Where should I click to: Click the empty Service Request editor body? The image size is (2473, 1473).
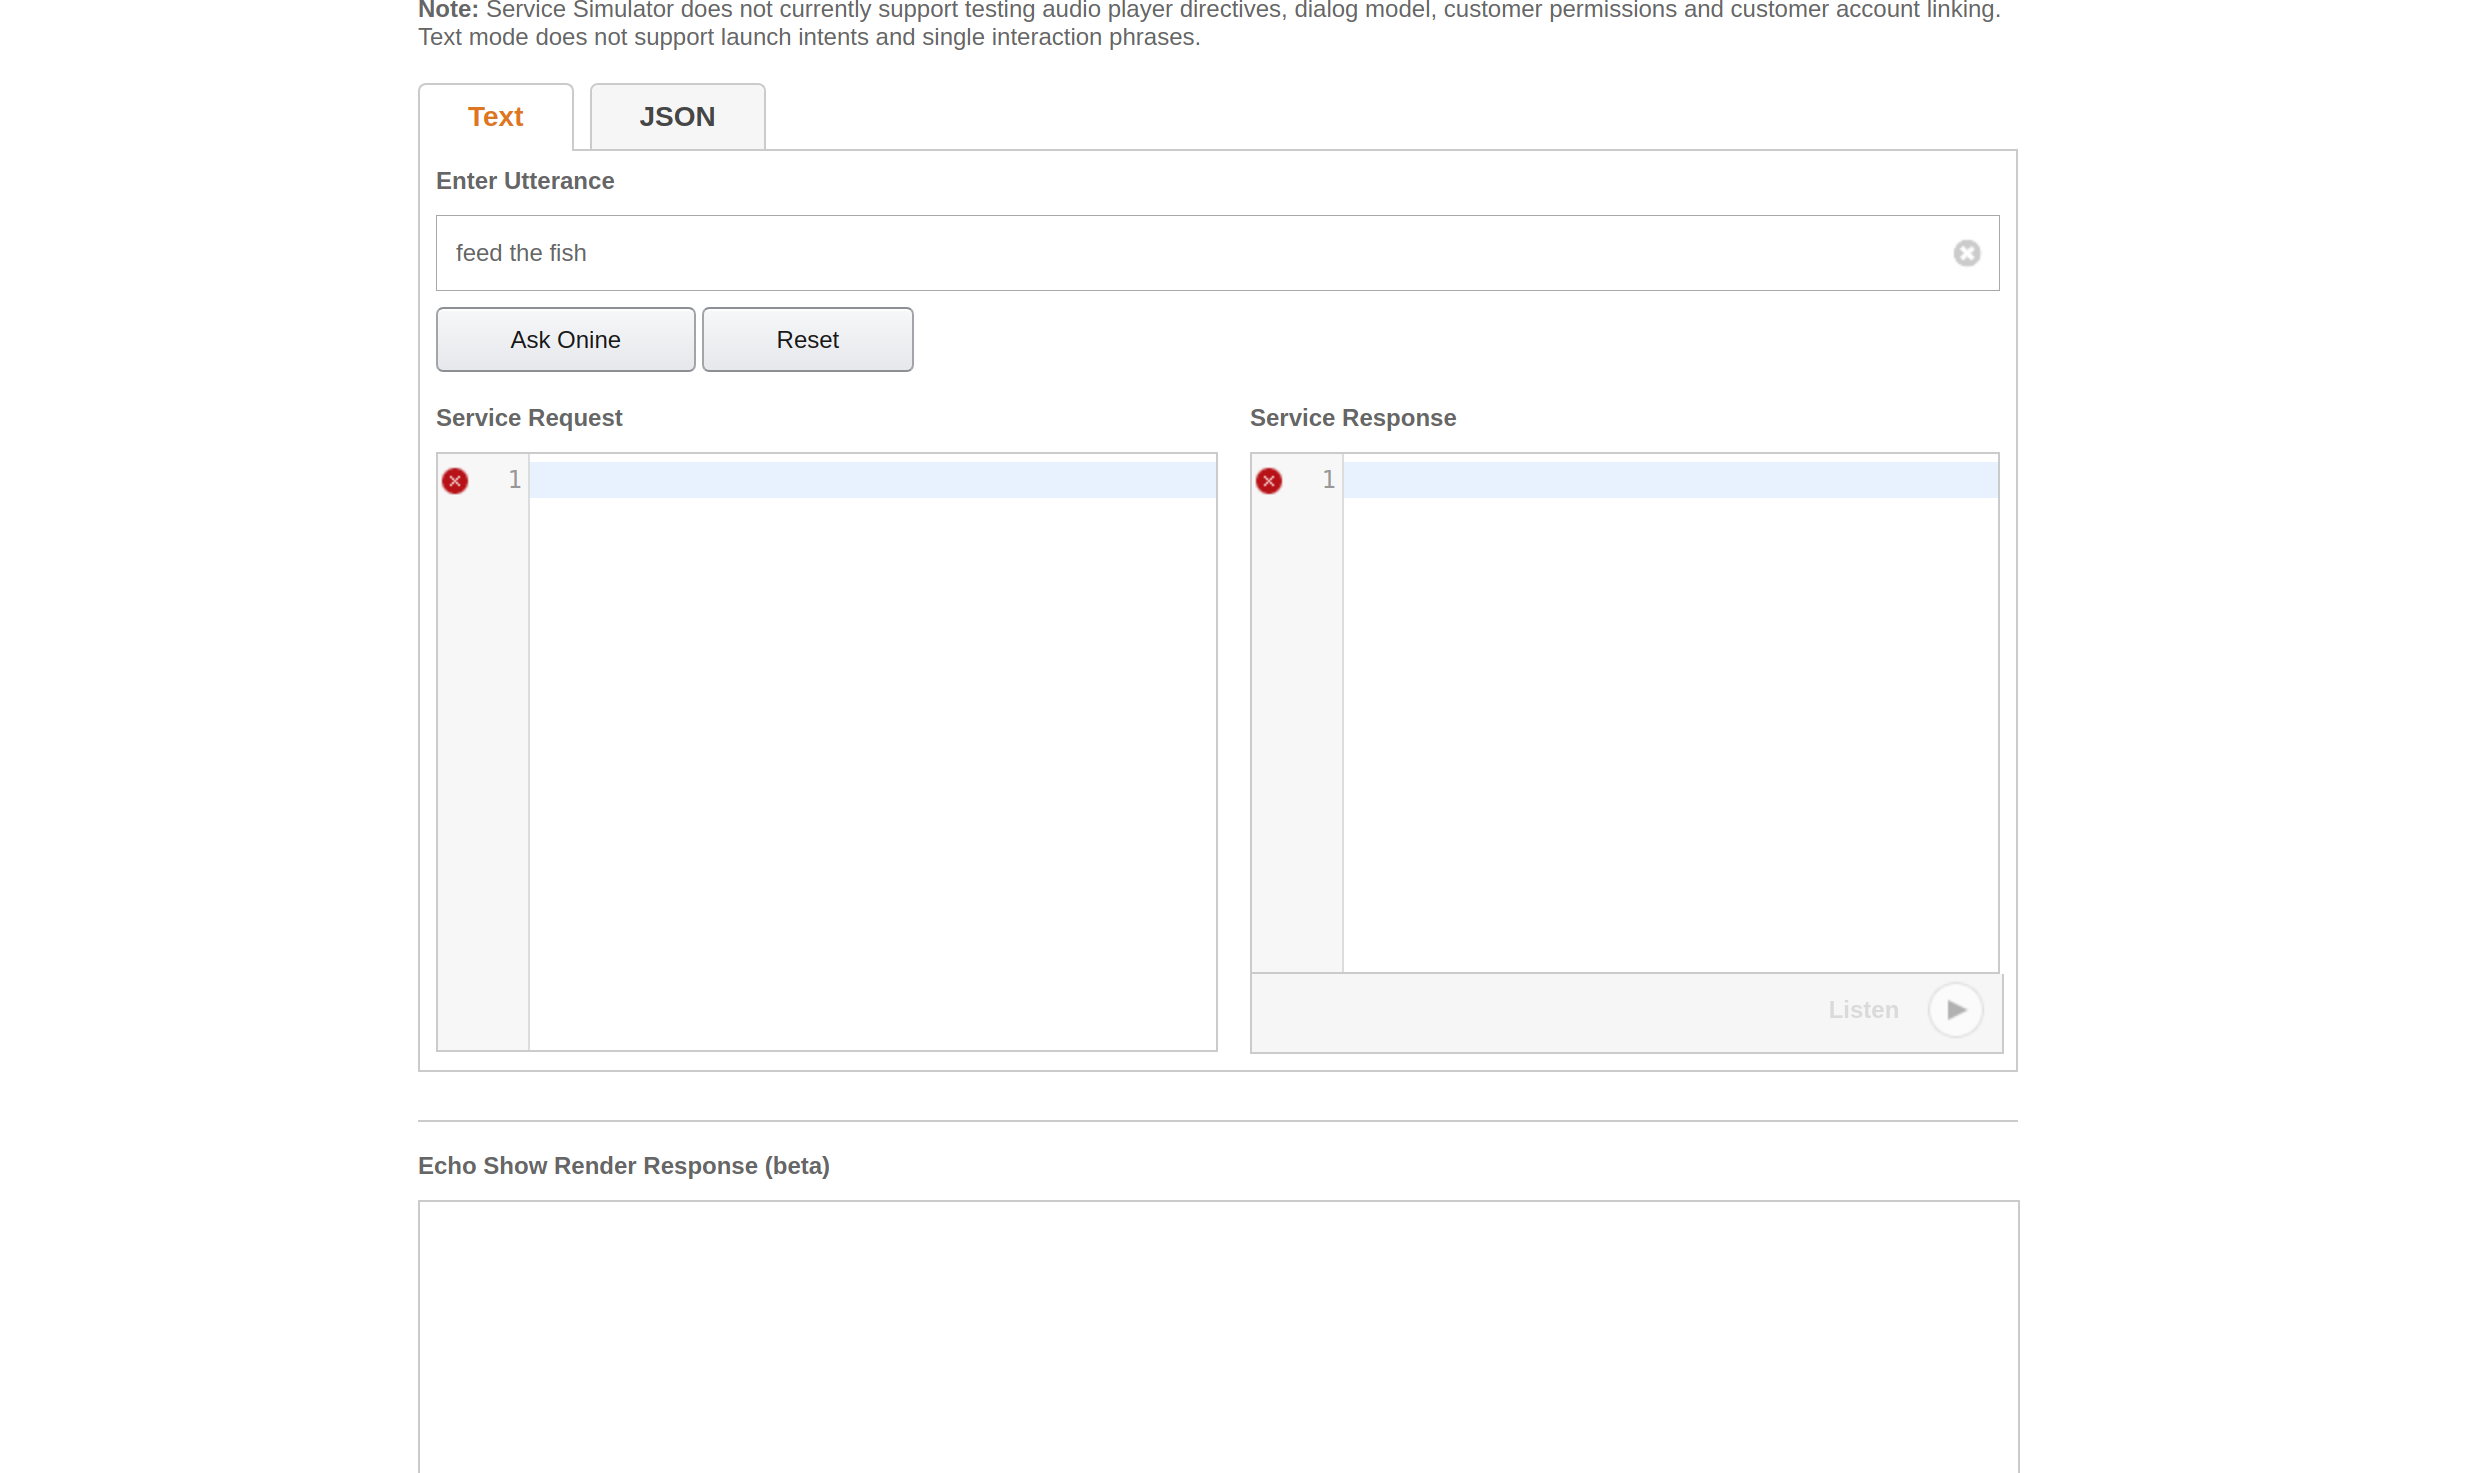pos(872,770)
